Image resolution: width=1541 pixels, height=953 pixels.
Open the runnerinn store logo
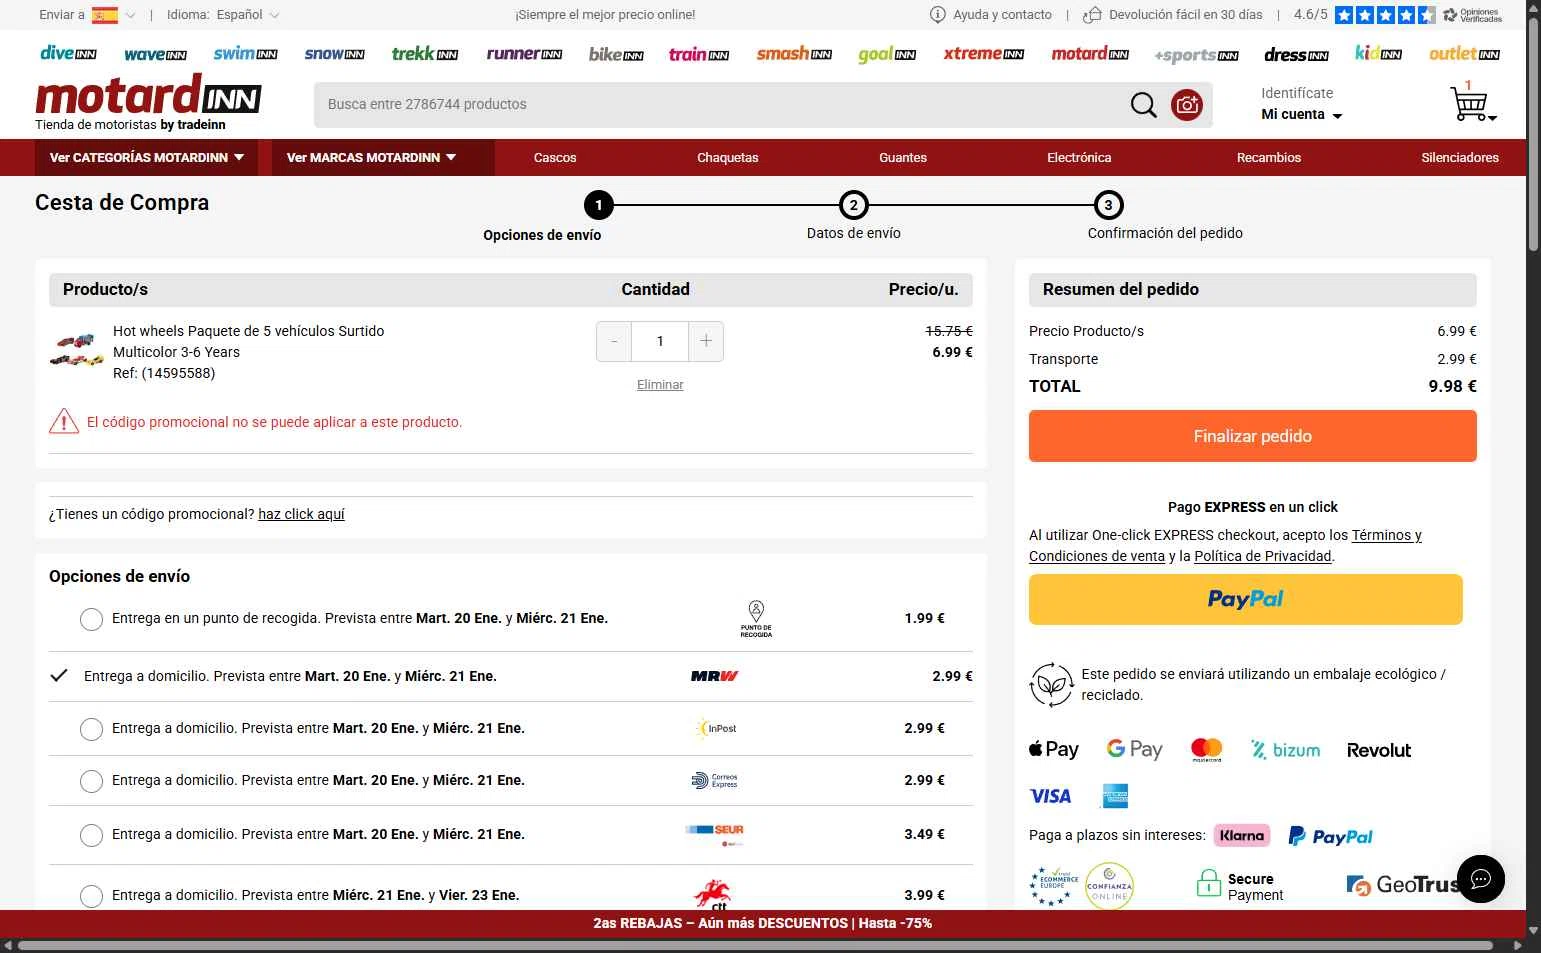coord(524,54)
